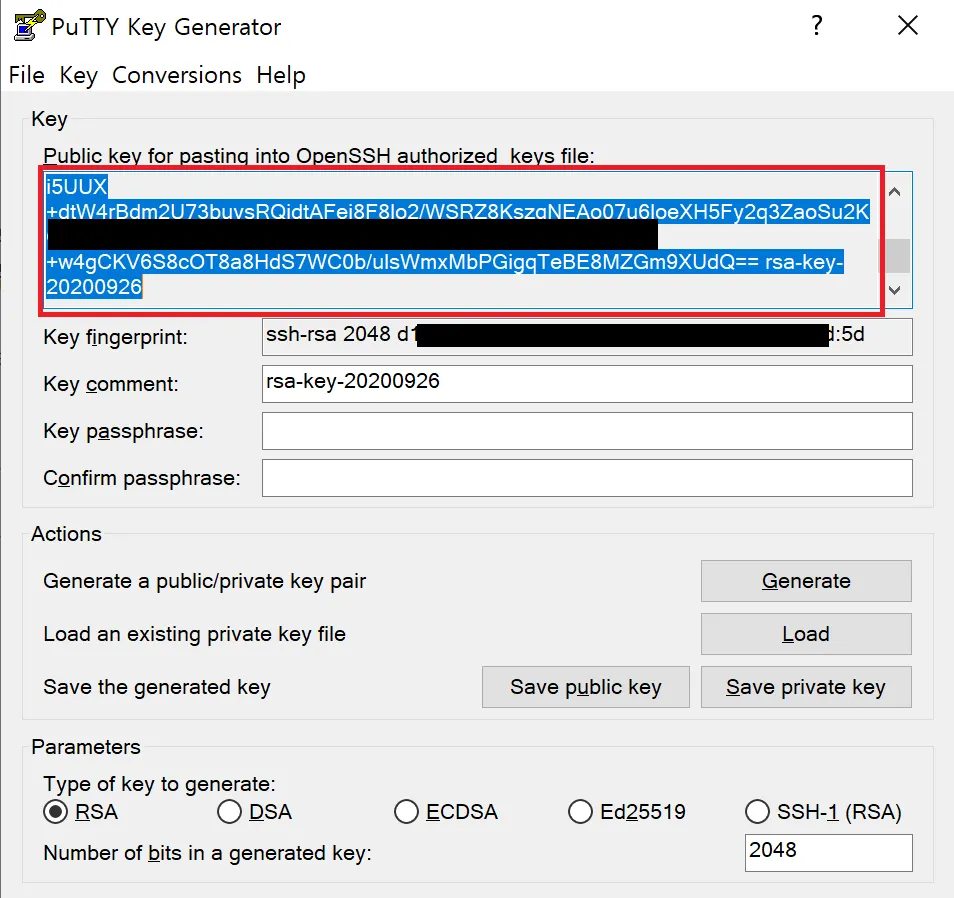Open the Help menu
Viewport: 954px width, 898px height.
(x=281, y=75)
